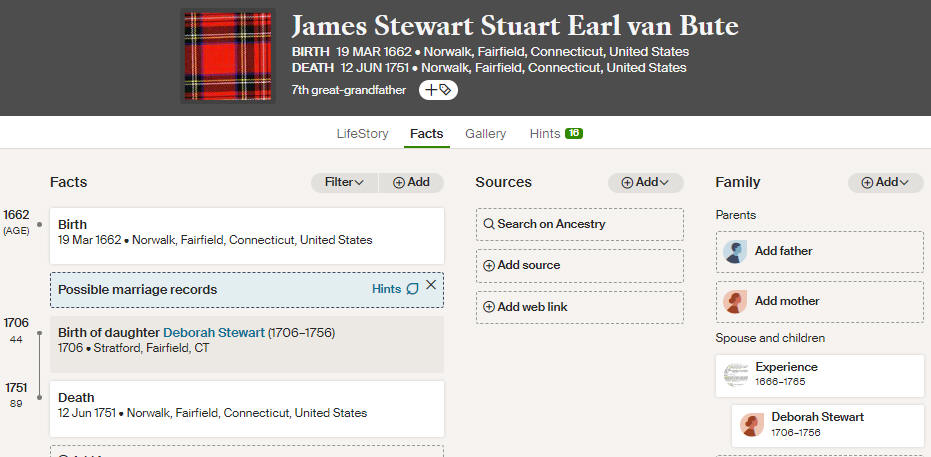Open the Hints tab with 16 badge
Screen dimensions: 931x457
tap(556, 134)
